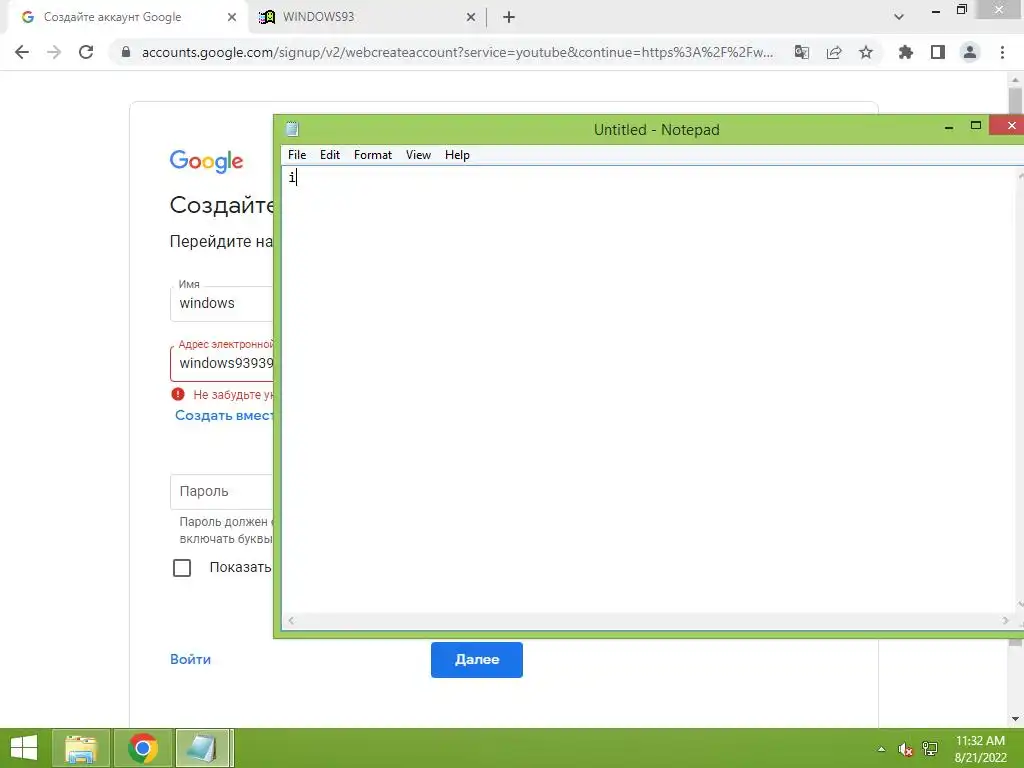Click Chrome page scrollbar down arrow
The image size is (1024, 768).
click(1015, 719)
